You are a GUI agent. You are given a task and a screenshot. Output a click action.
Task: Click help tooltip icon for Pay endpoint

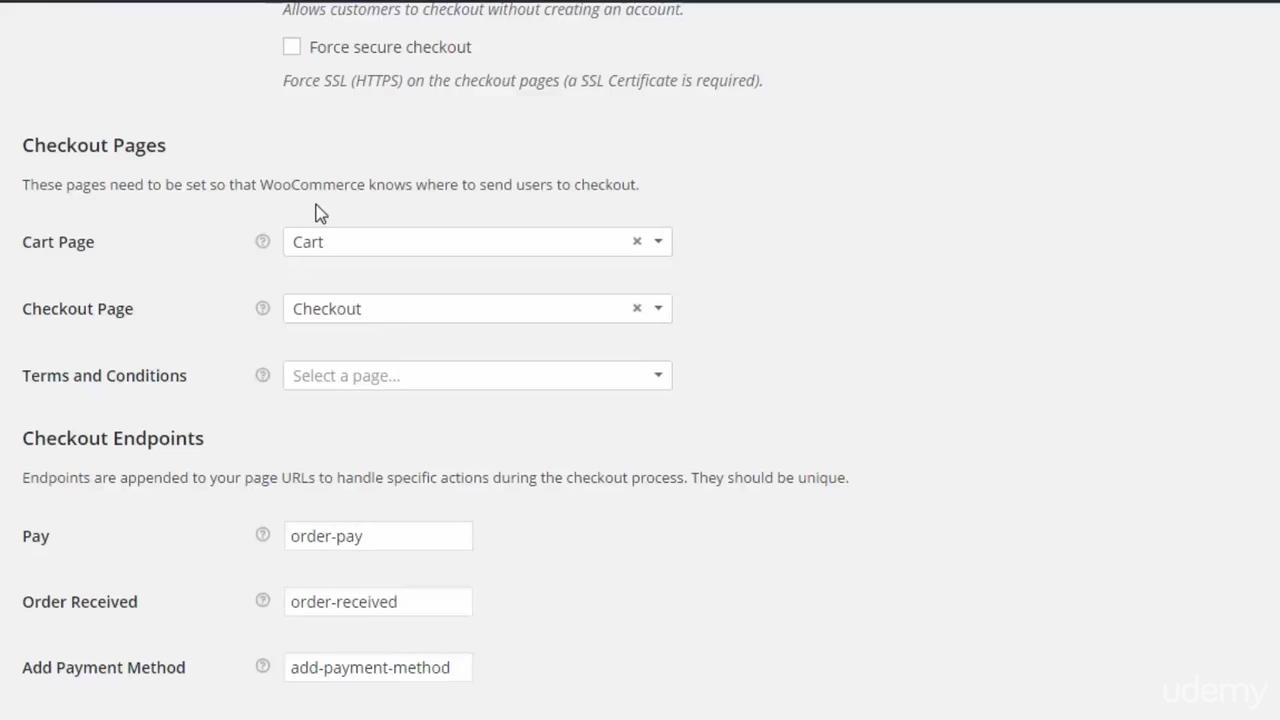coord(262,535)
